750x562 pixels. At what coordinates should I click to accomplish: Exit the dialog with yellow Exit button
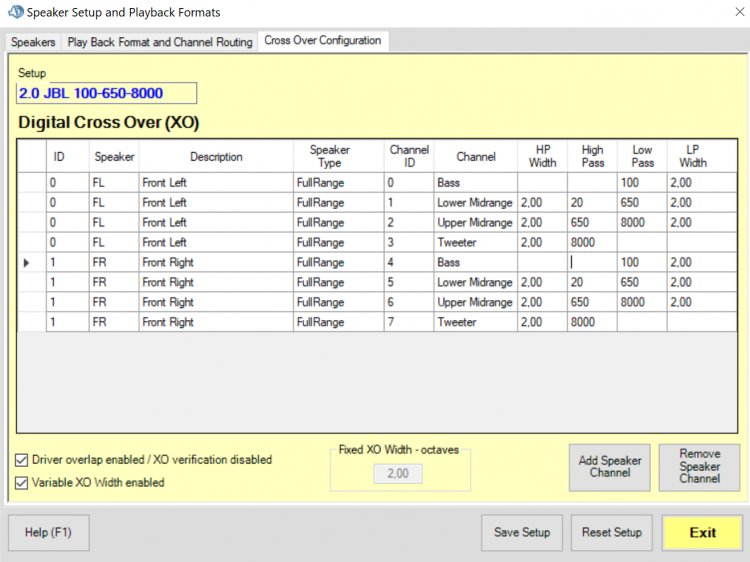[702, 532]
